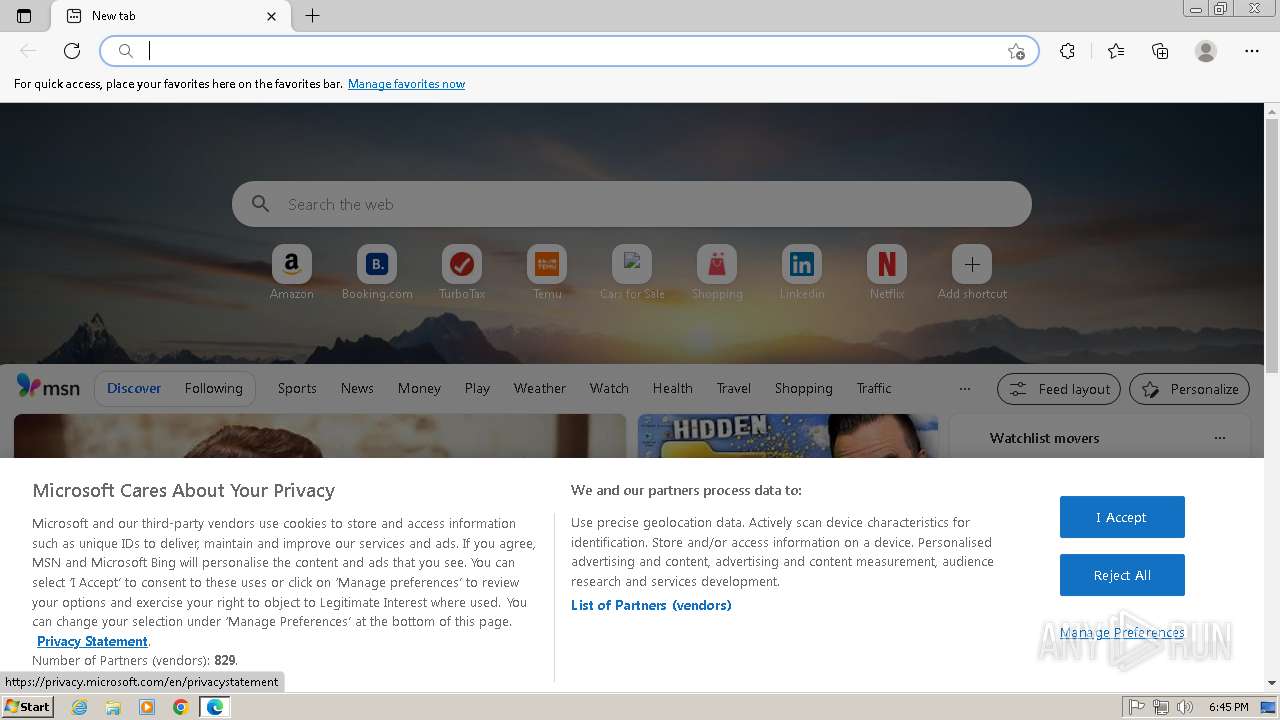
Task: Click the volume tray icon
Action: [x=1185, y=707]
